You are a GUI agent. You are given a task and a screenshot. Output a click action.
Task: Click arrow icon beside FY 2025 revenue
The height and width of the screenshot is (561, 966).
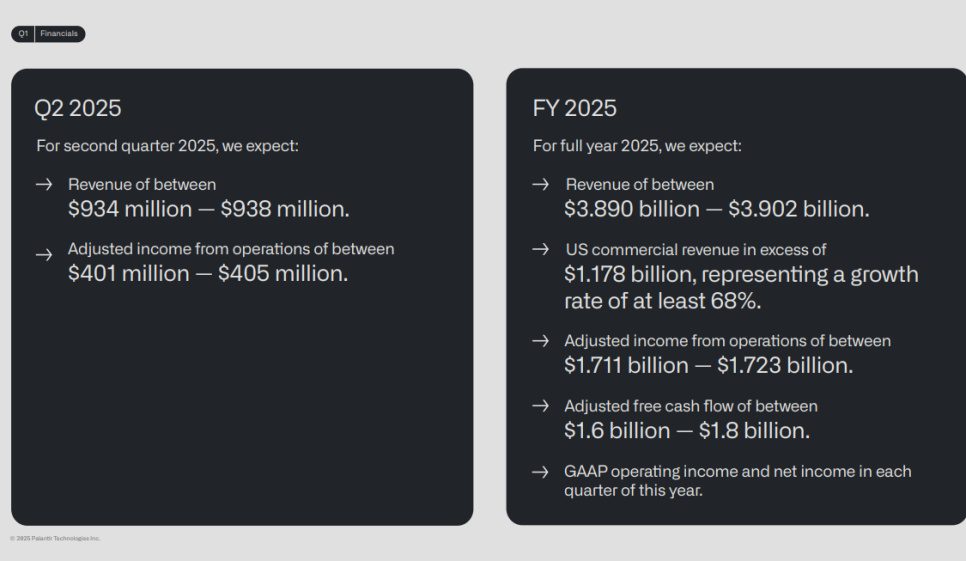540,184
